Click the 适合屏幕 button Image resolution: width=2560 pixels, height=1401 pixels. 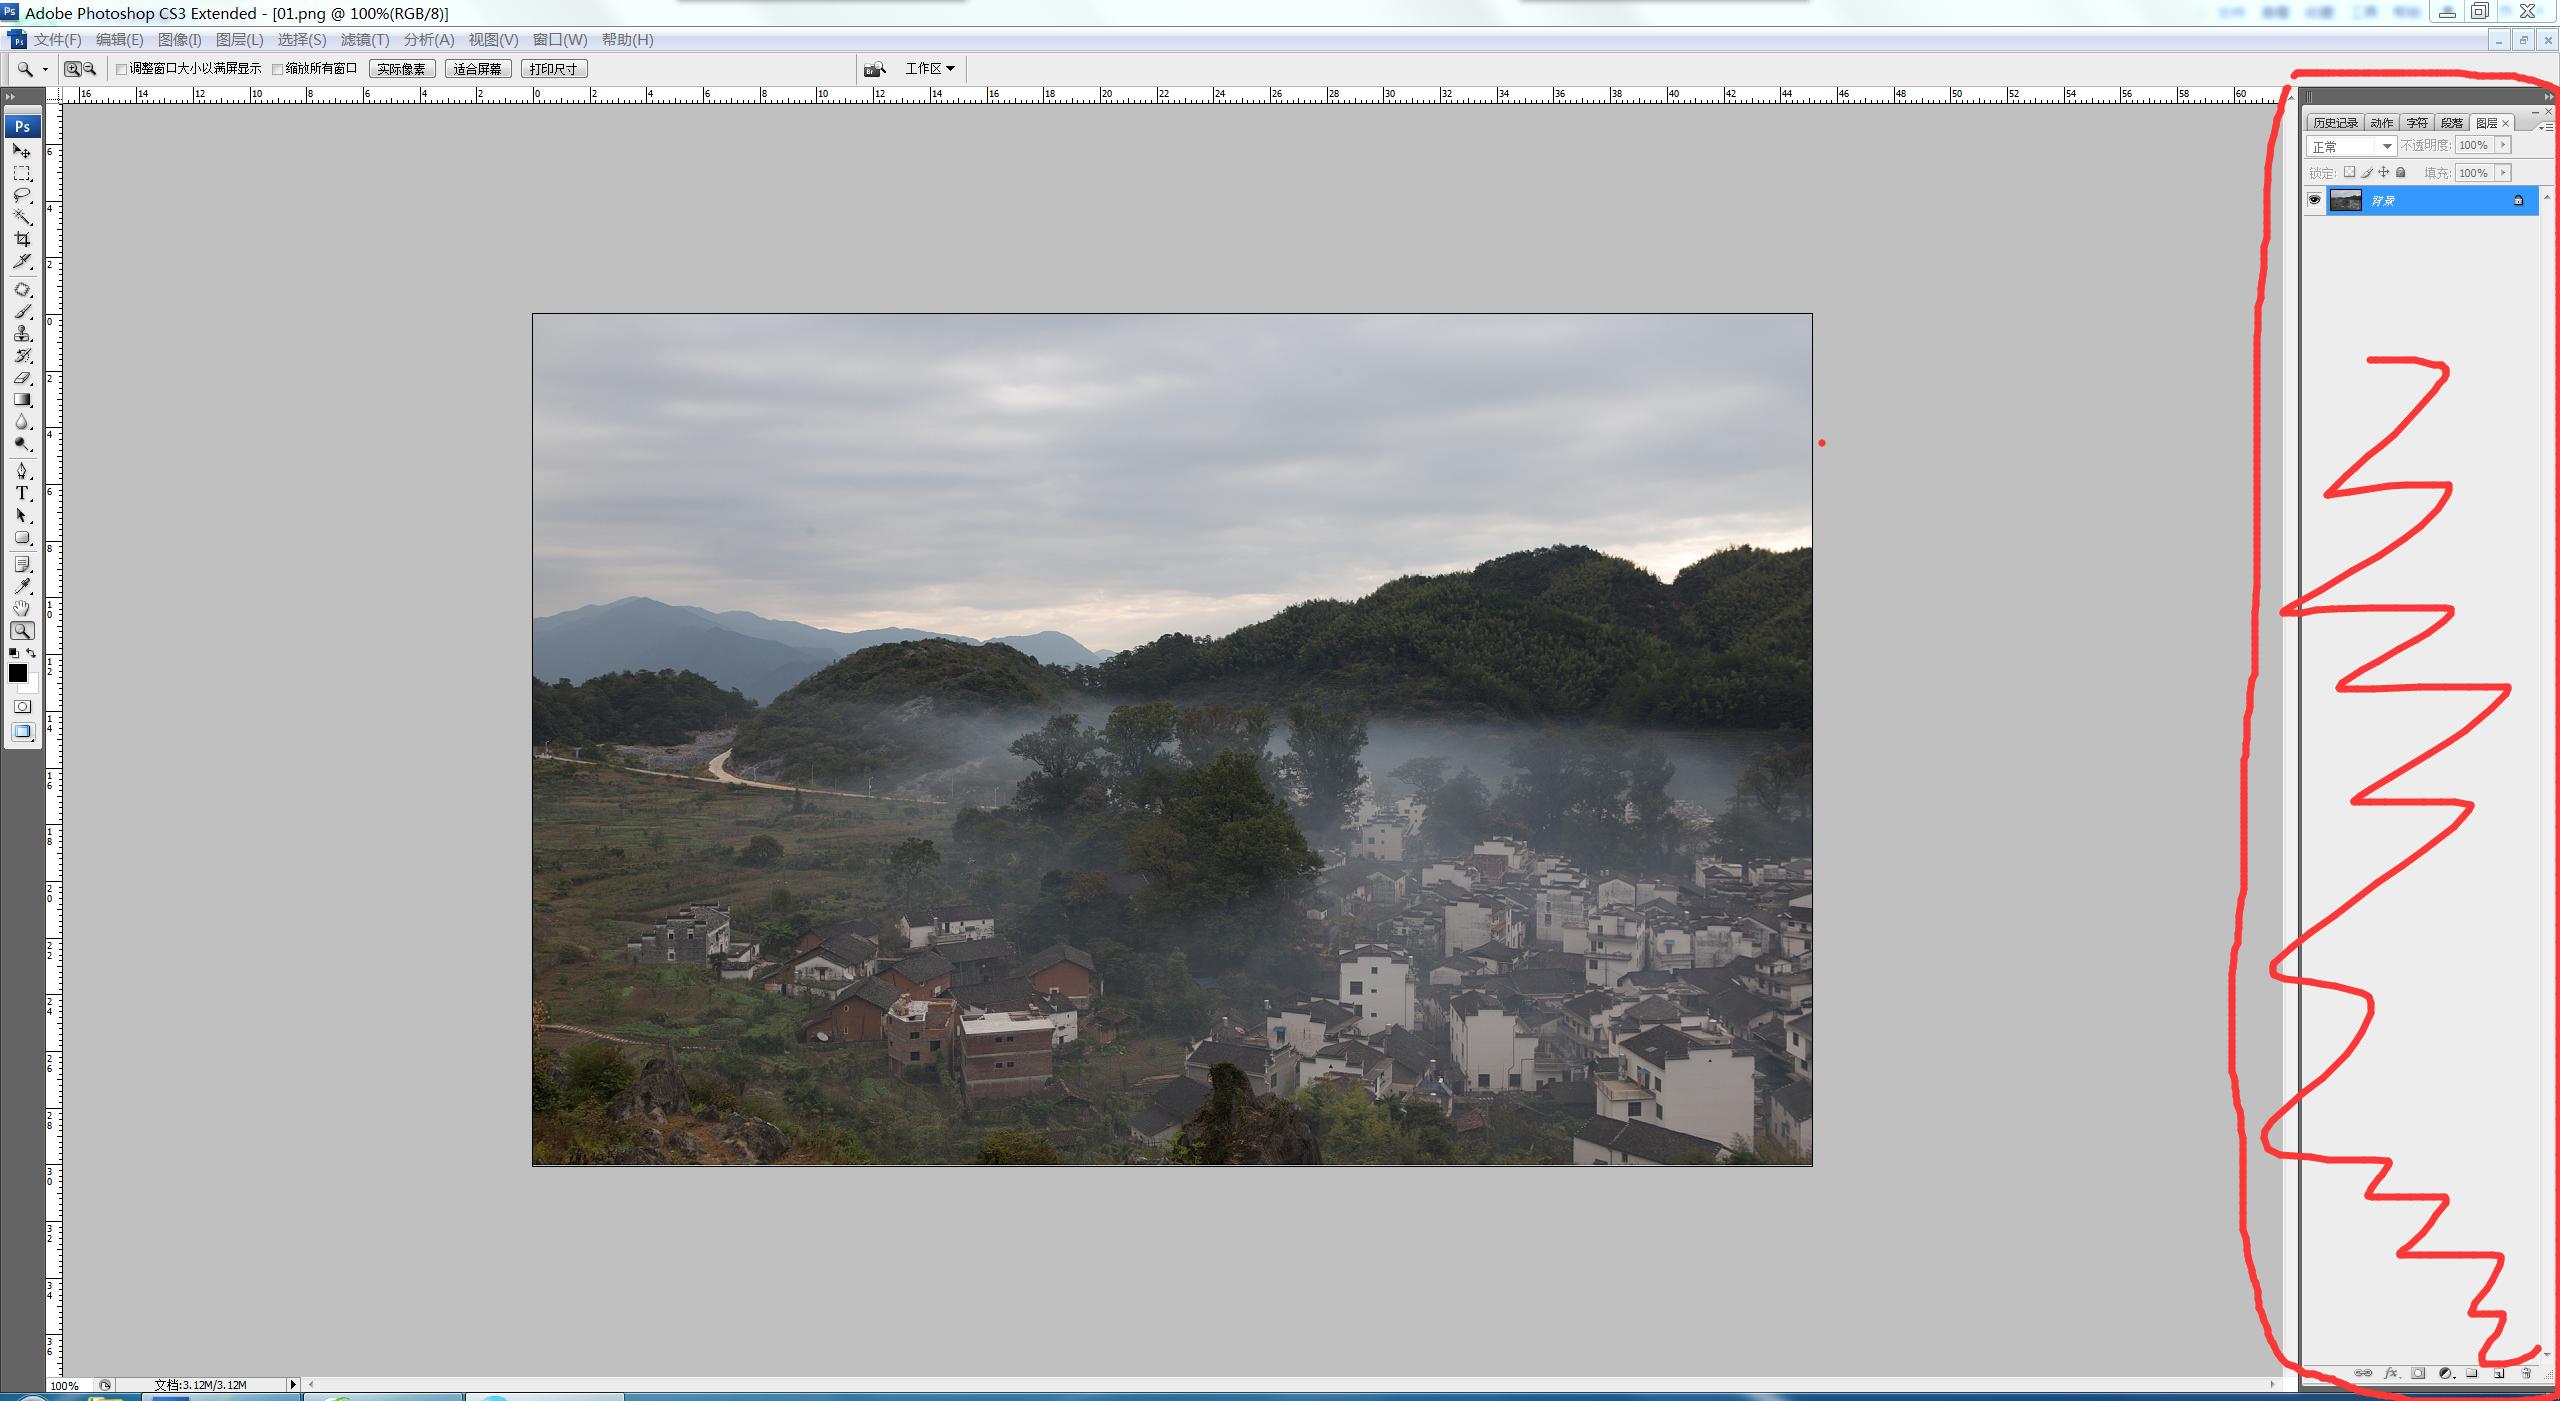click(x=477, y=69)
